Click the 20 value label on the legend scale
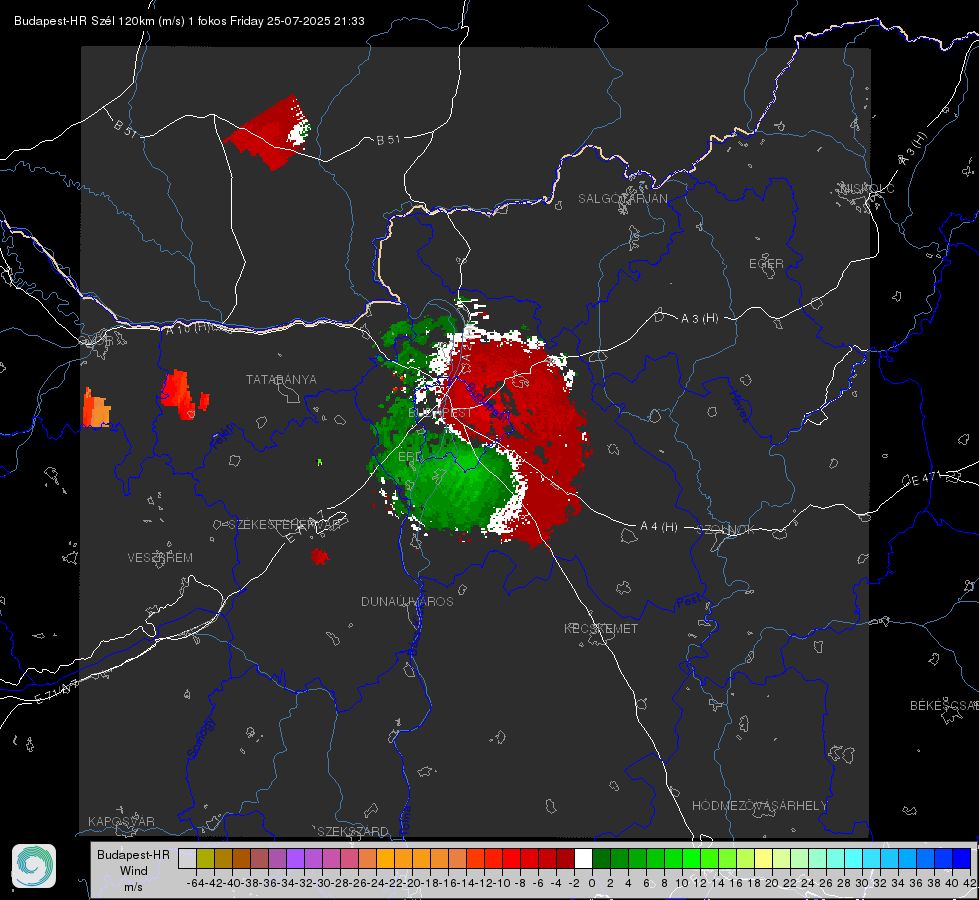The image size is (979, 900). [772, 883]
